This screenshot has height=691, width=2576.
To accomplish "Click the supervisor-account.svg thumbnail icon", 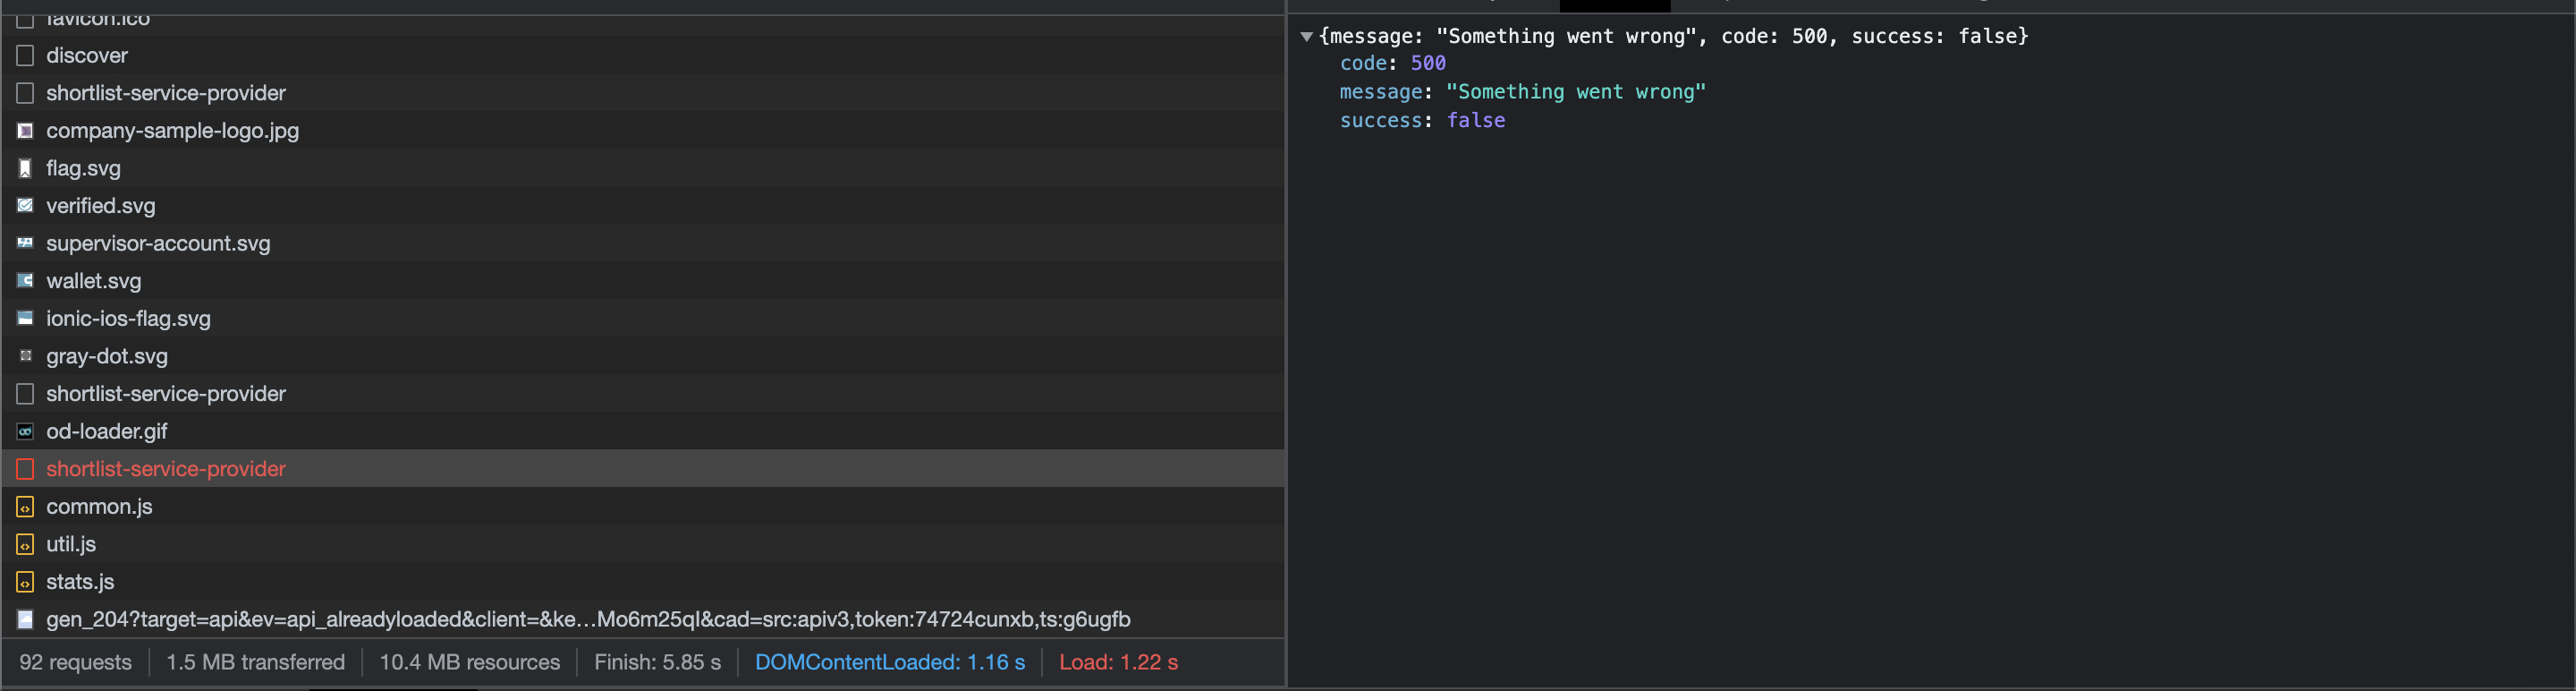I will (25, 243).
